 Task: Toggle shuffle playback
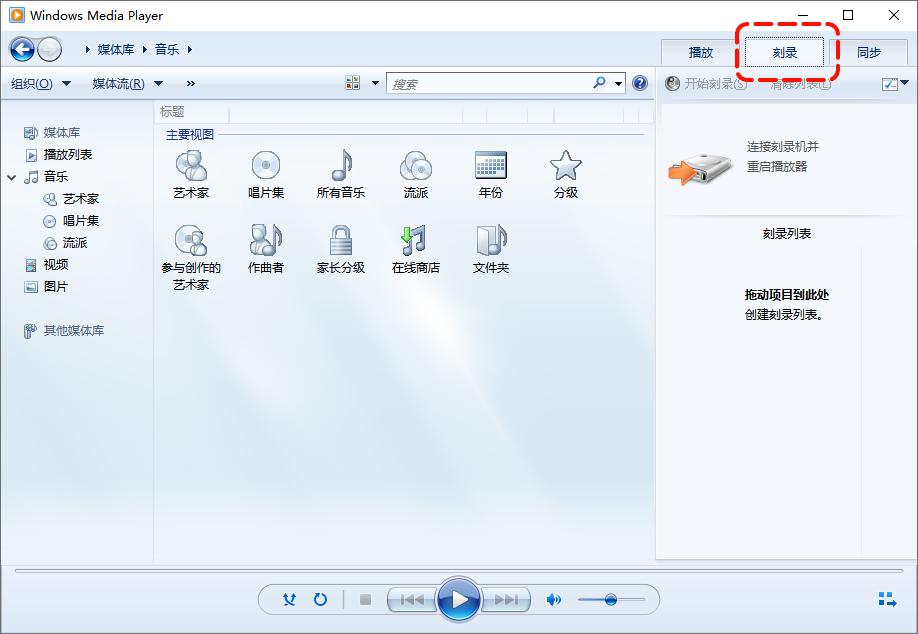(289, 599)
